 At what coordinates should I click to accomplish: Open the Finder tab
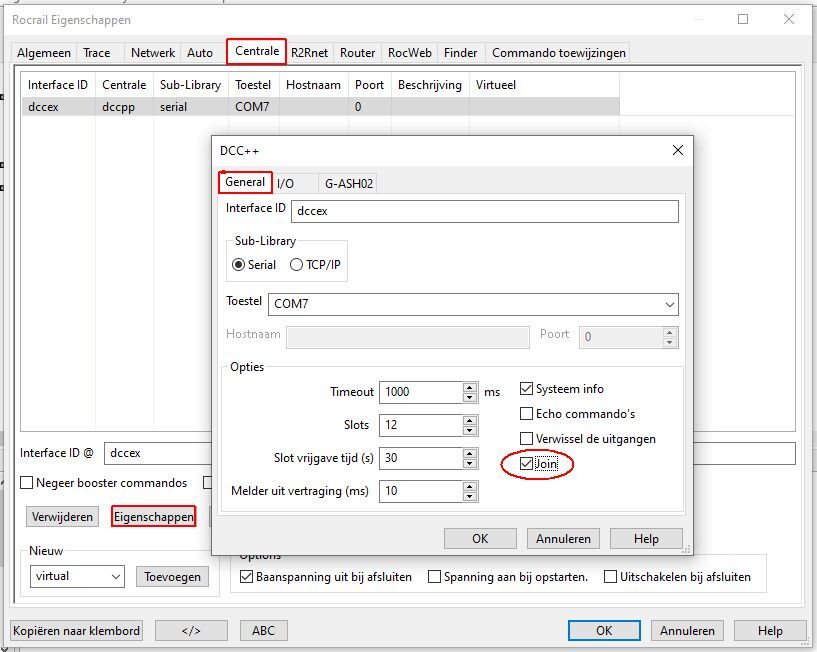461,53
